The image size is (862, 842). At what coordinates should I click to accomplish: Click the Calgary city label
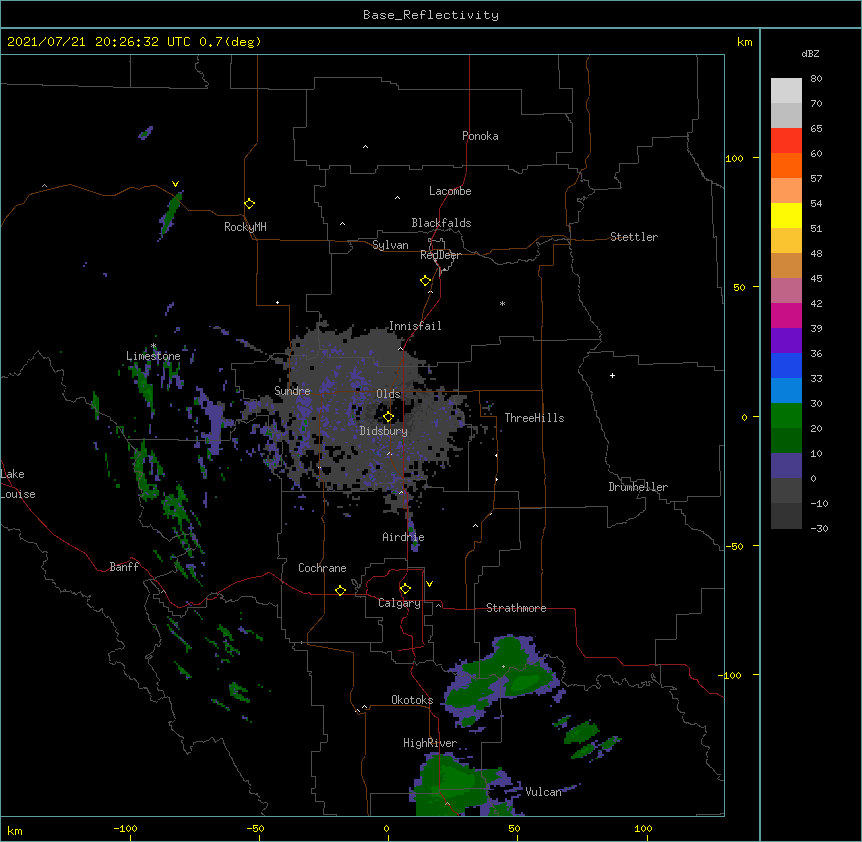pos(399,603)
